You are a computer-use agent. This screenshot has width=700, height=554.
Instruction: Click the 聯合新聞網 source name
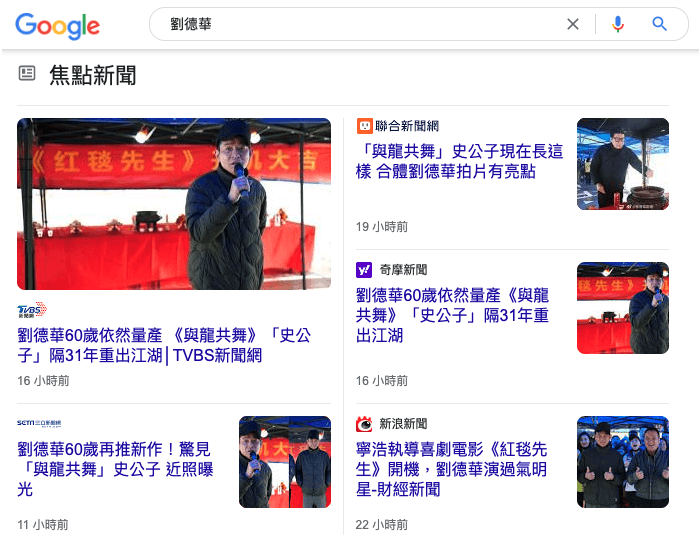(x=407, y=126)
